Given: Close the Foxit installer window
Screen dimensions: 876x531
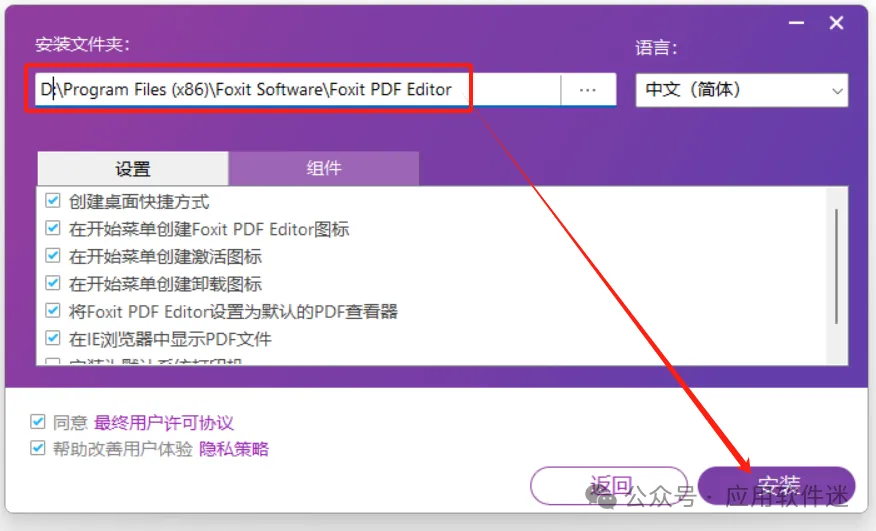Looking at the screenshot, I should pos(836,23).
